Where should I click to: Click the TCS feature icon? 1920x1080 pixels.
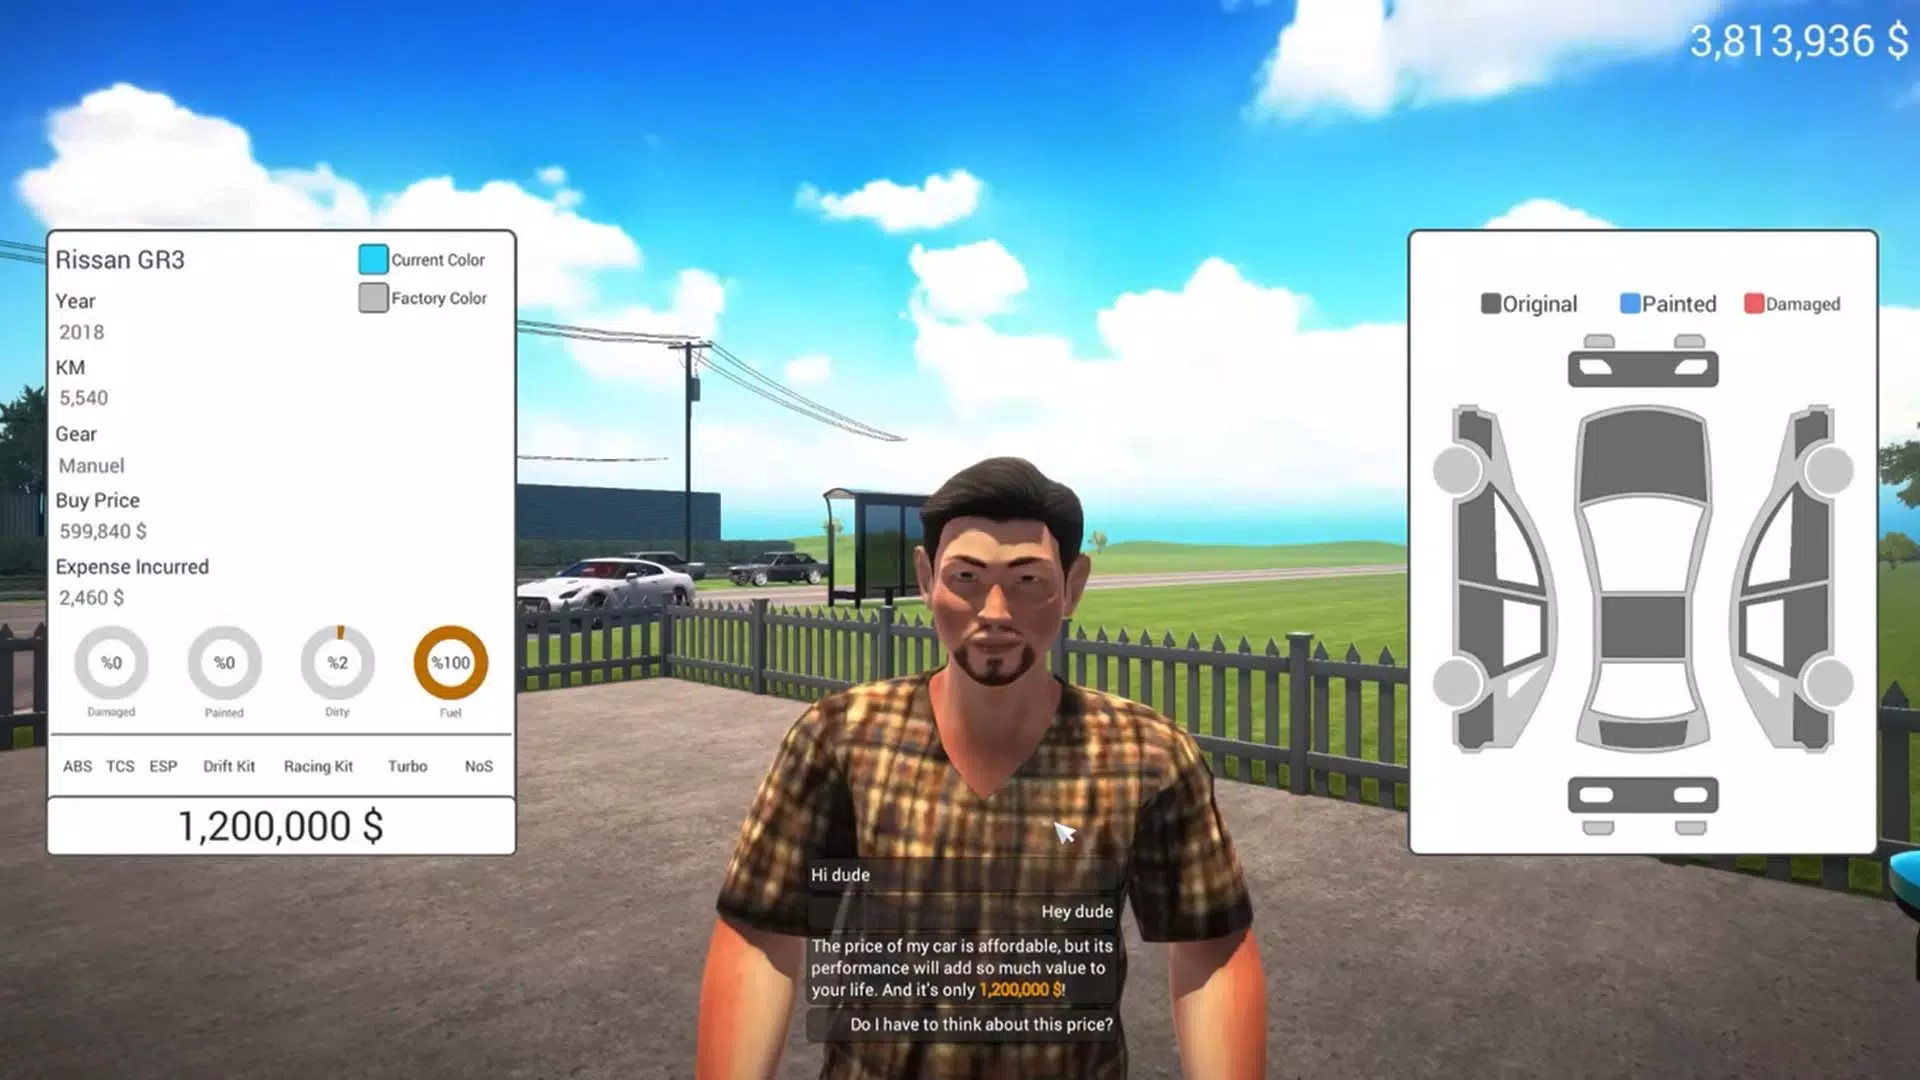click(x=119, y=765)
